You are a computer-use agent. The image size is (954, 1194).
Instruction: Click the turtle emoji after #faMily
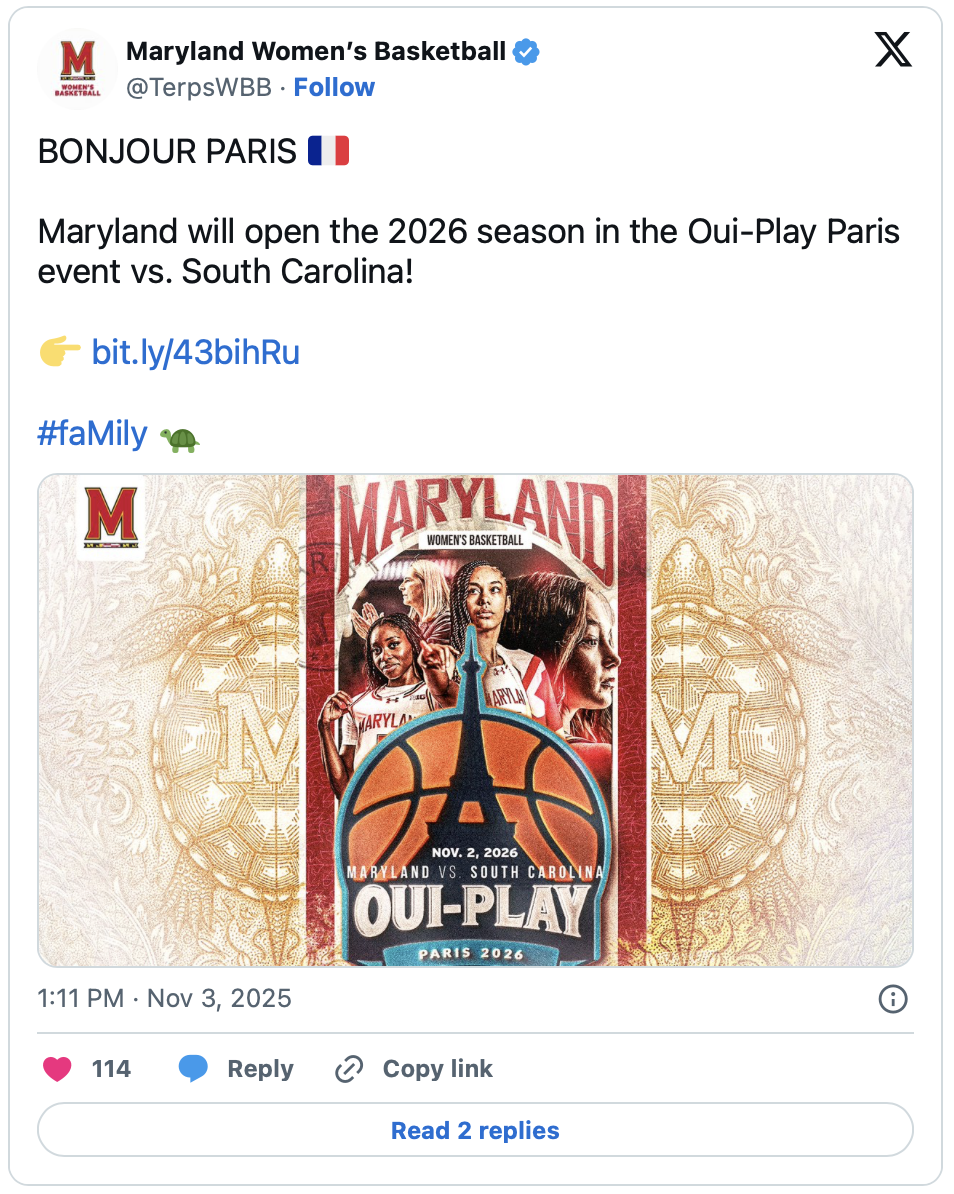(180, 437)
